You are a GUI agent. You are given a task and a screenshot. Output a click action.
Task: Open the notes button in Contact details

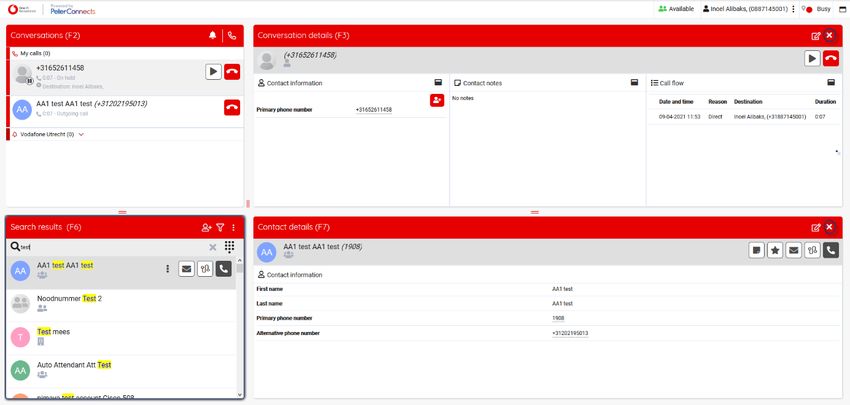point(757,250)
